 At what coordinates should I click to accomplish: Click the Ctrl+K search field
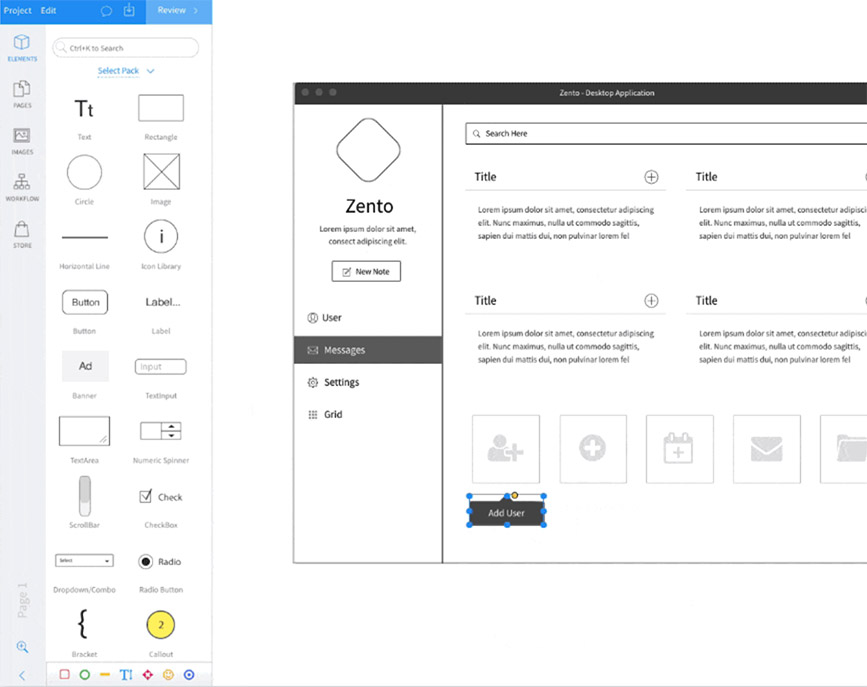[x=125, y=47]
